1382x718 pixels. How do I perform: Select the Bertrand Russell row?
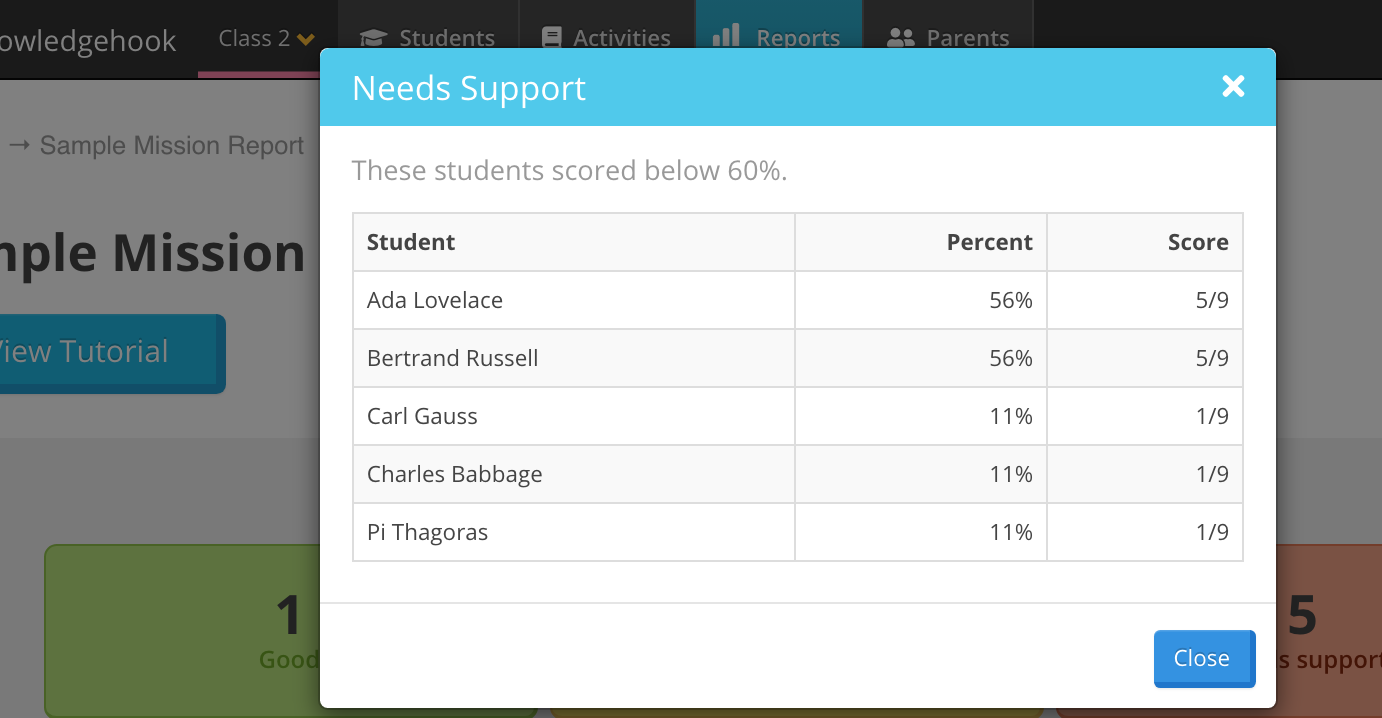(x=452, y=358)
